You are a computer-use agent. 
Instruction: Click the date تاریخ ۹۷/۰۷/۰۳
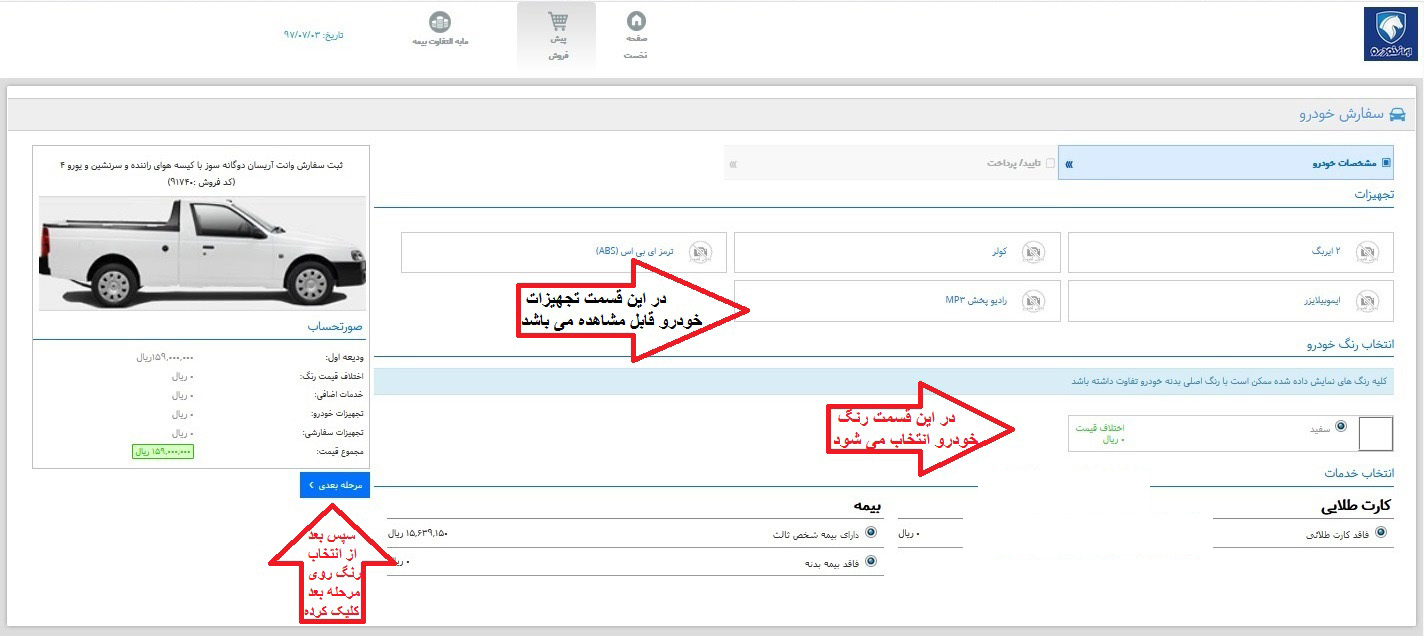(313, 35)
